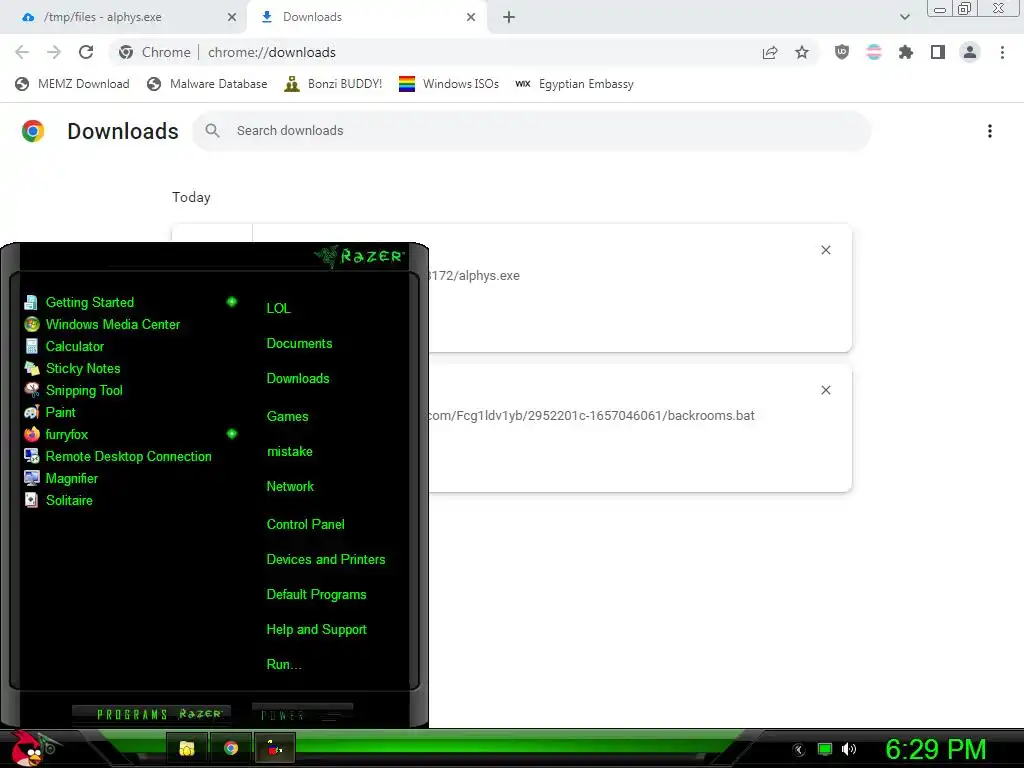This screenshot has height=768, width=1024.
Task: Expand Getting Started jump list arrow
Action: click(x=232, y=302)
